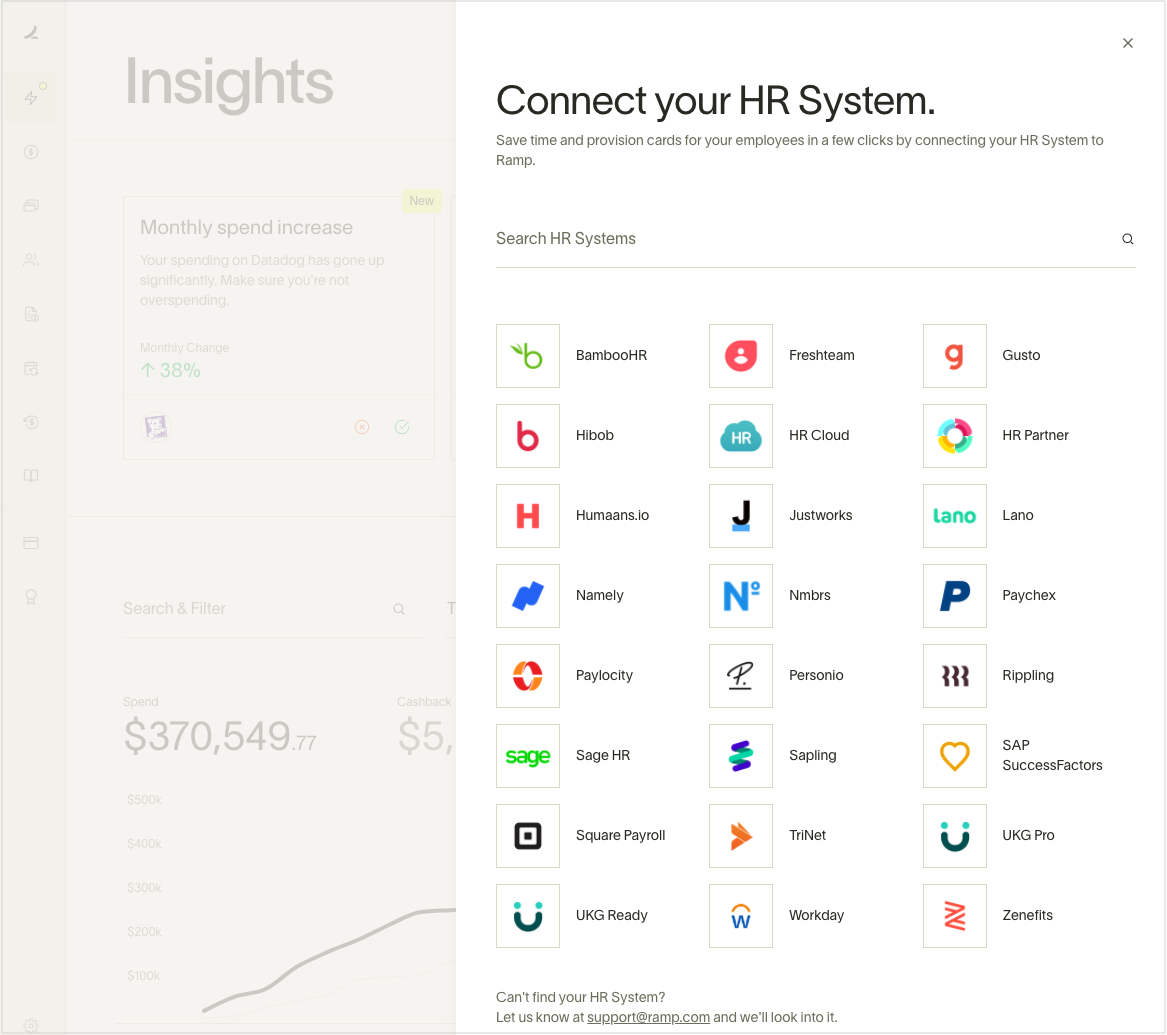Screen dimensions: 1167x1035
Task: Click the Justworks logo tile
Action: (x=741, y=516)
